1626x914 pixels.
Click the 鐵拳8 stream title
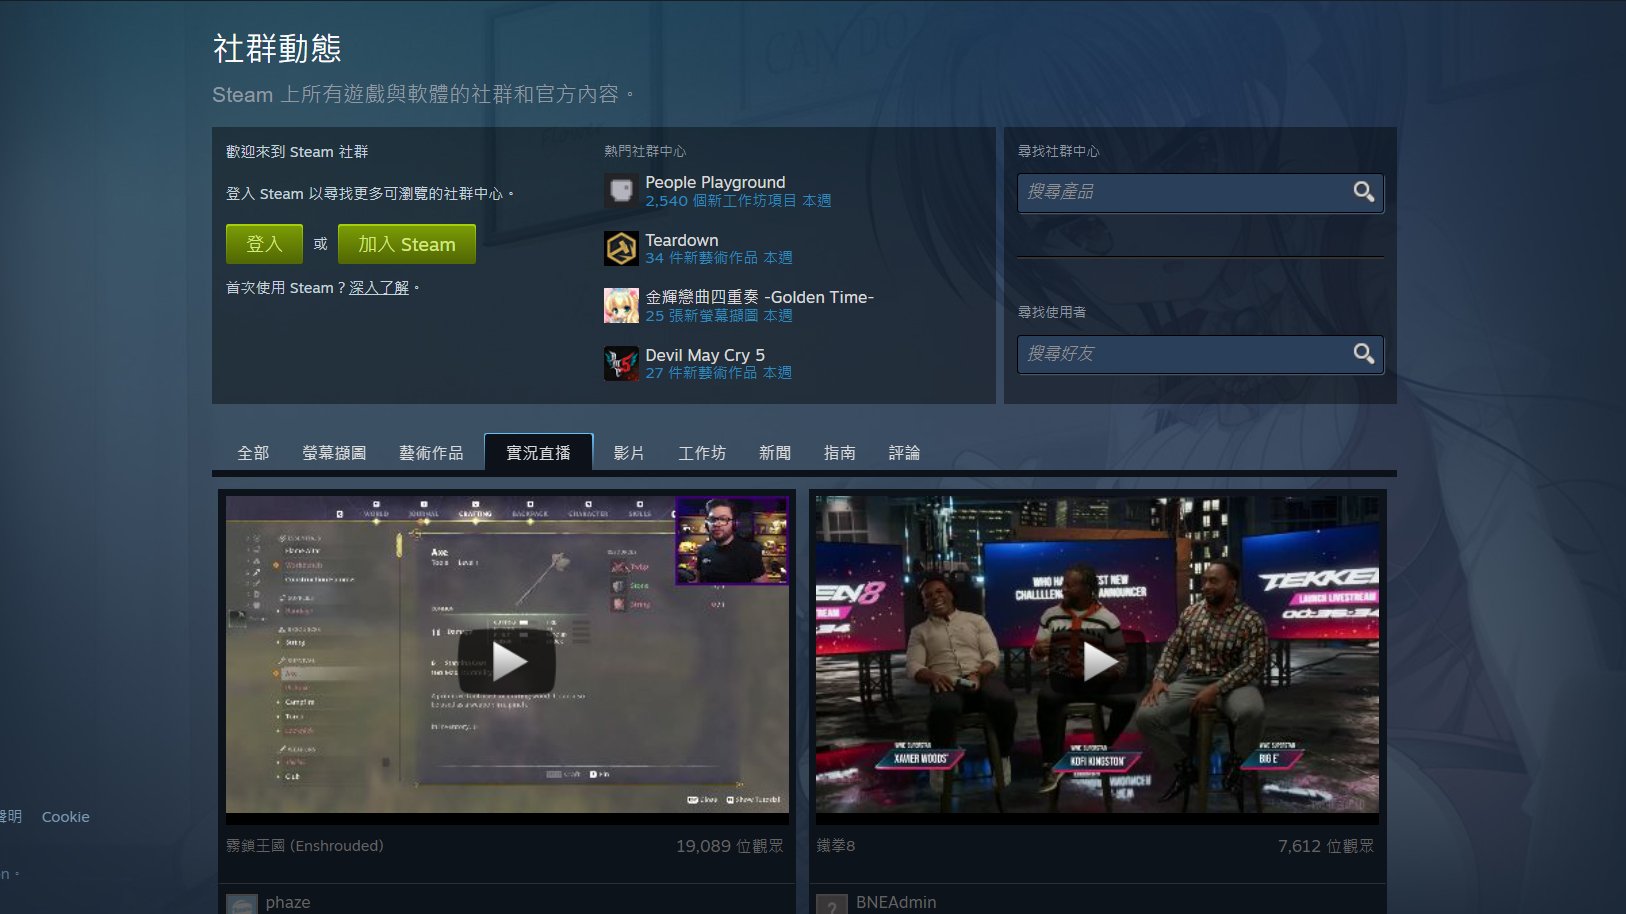[x=836, y=846]
